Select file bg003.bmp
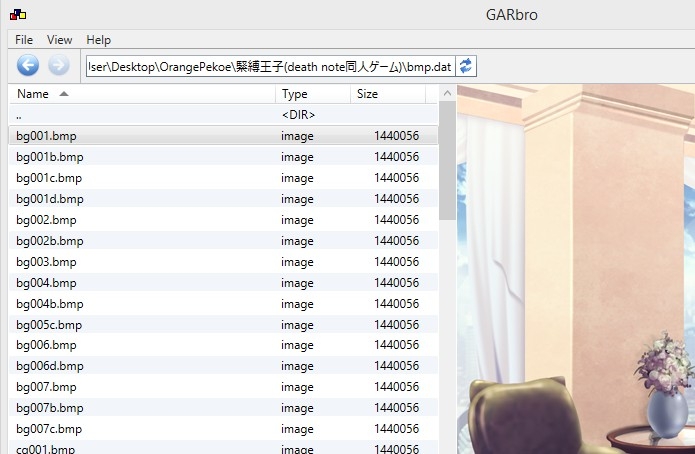The image size is (695, 454). (x=223, y=262)
